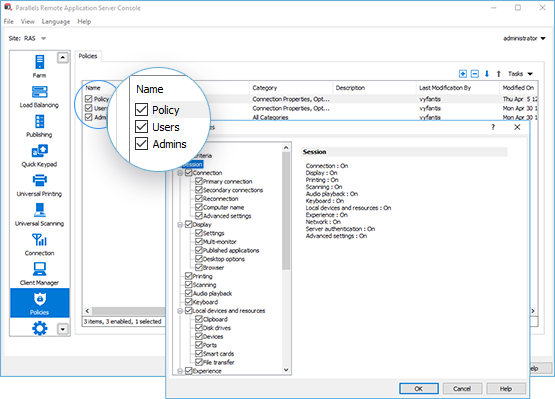Open the Language menu
This screenshot has width=555, height=399.
(x=56, y=22)
